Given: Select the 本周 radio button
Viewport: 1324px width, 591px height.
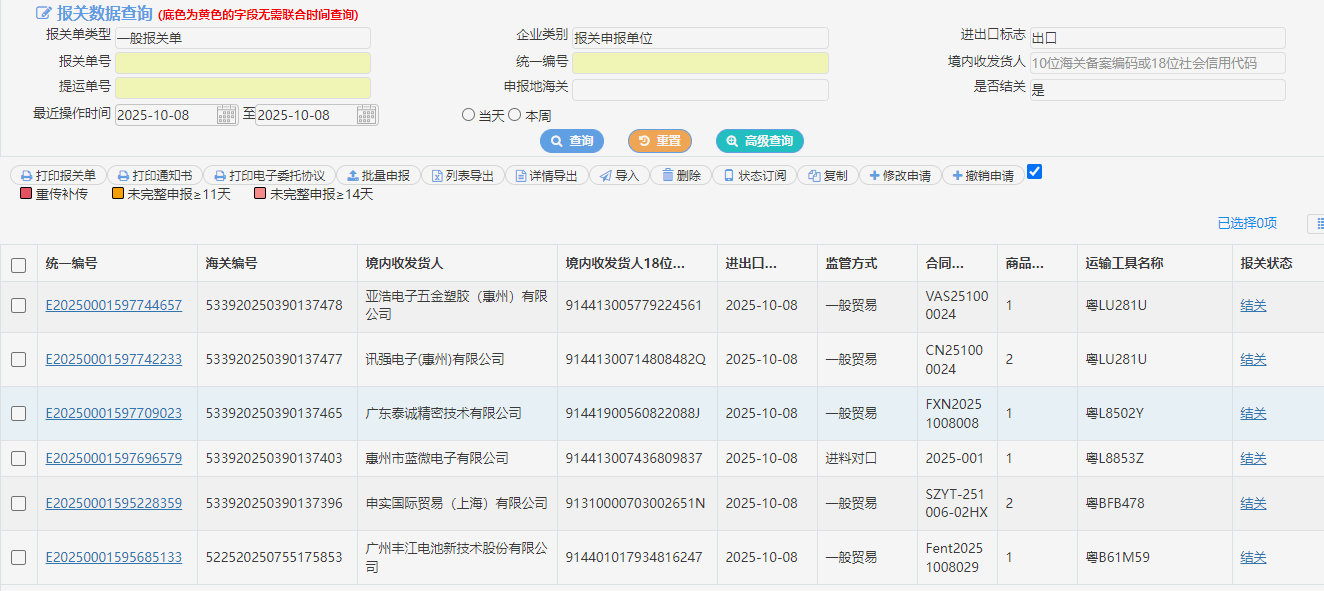Looking at the screenshot, I should [x=514, y=115].
